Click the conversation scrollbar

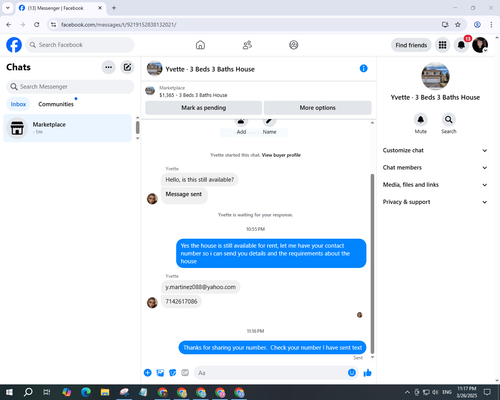pyautogui.click(x=372, y=263)
